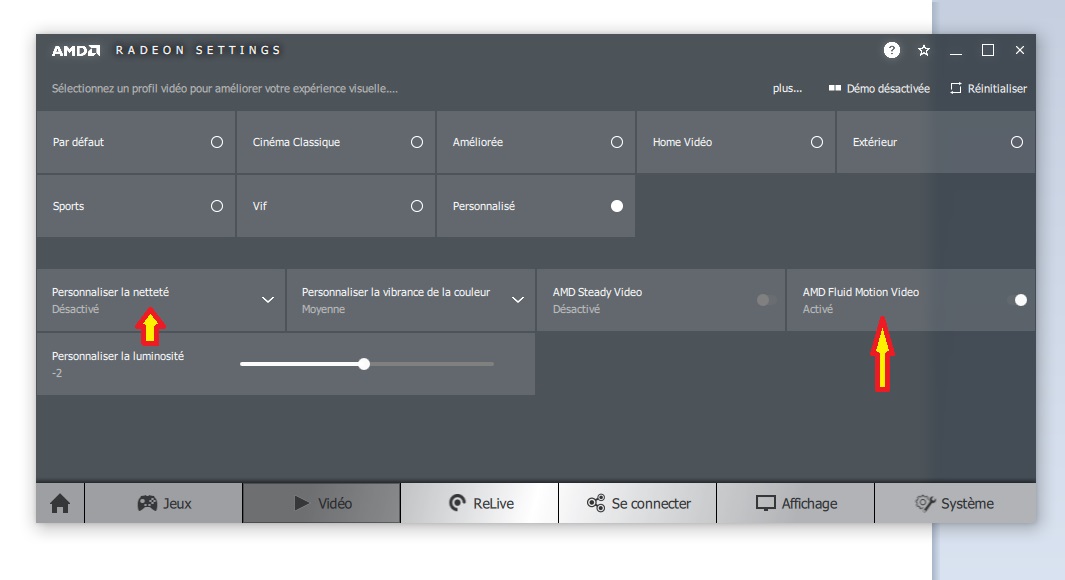The width and height of the screenshot is (1065, 580).
Task: Click the "Sélectionnez un profil vidéo" description text
Action: (225, 88)
